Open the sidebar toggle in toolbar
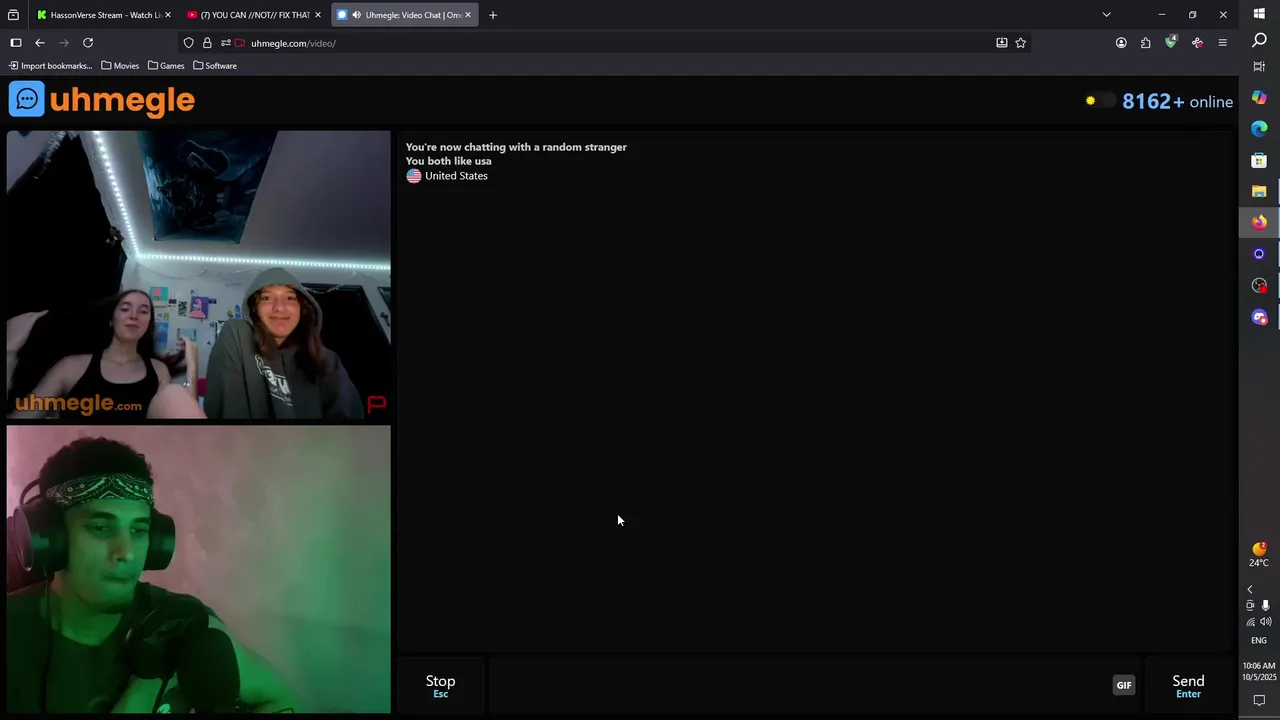This screenshot has height=720, width=1280. coord(16,43)
